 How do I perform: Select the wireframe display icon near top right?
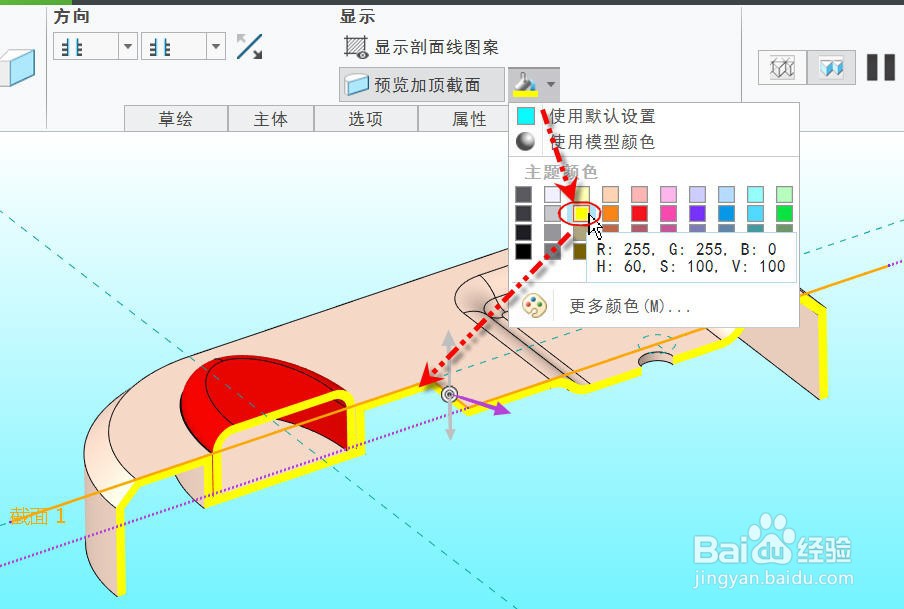(x=780, y=68)
